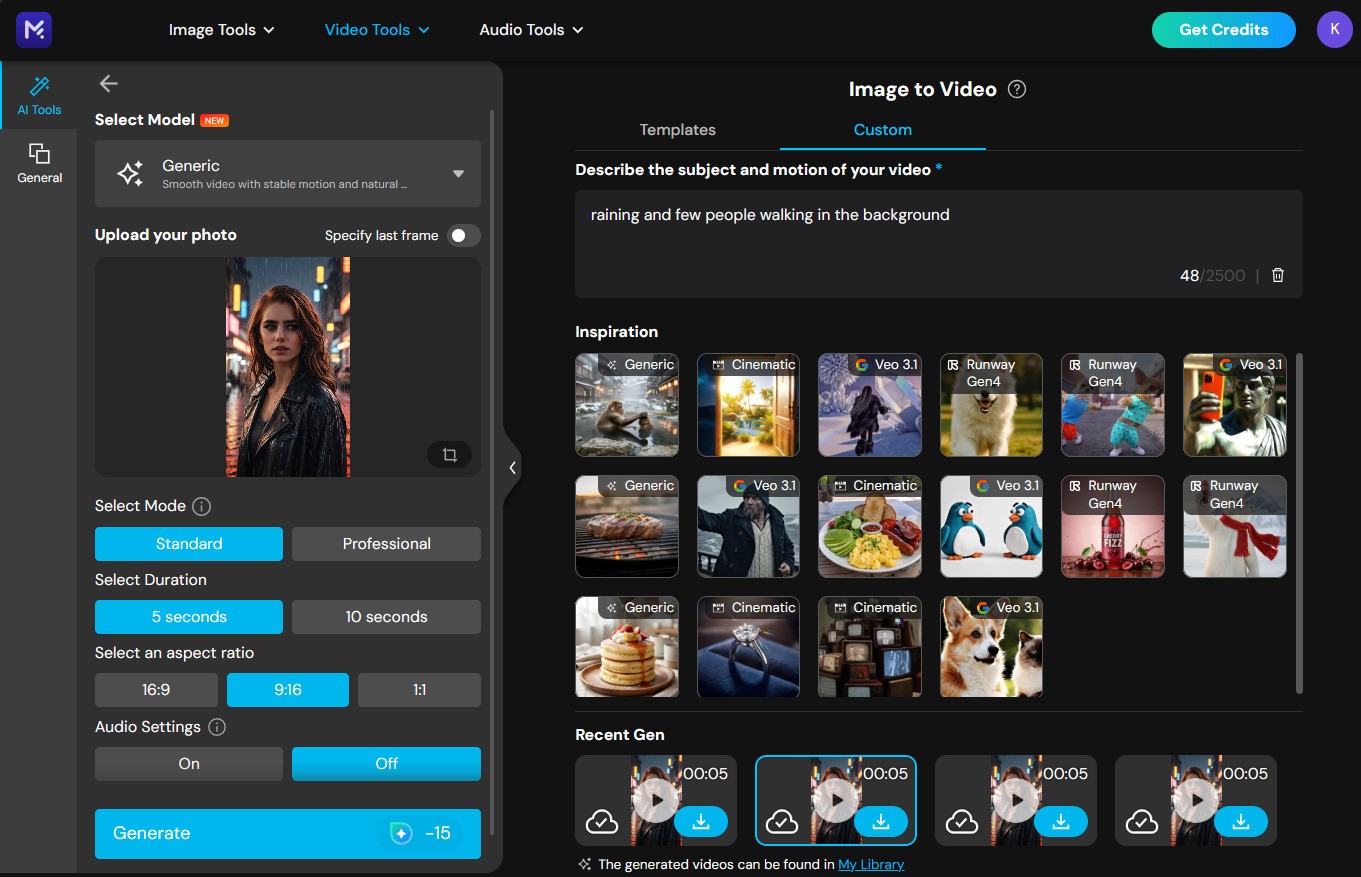Collapse the left settings panel with the chevron
The width and height of the screenshot is (1361, 877).
(512, 468)
